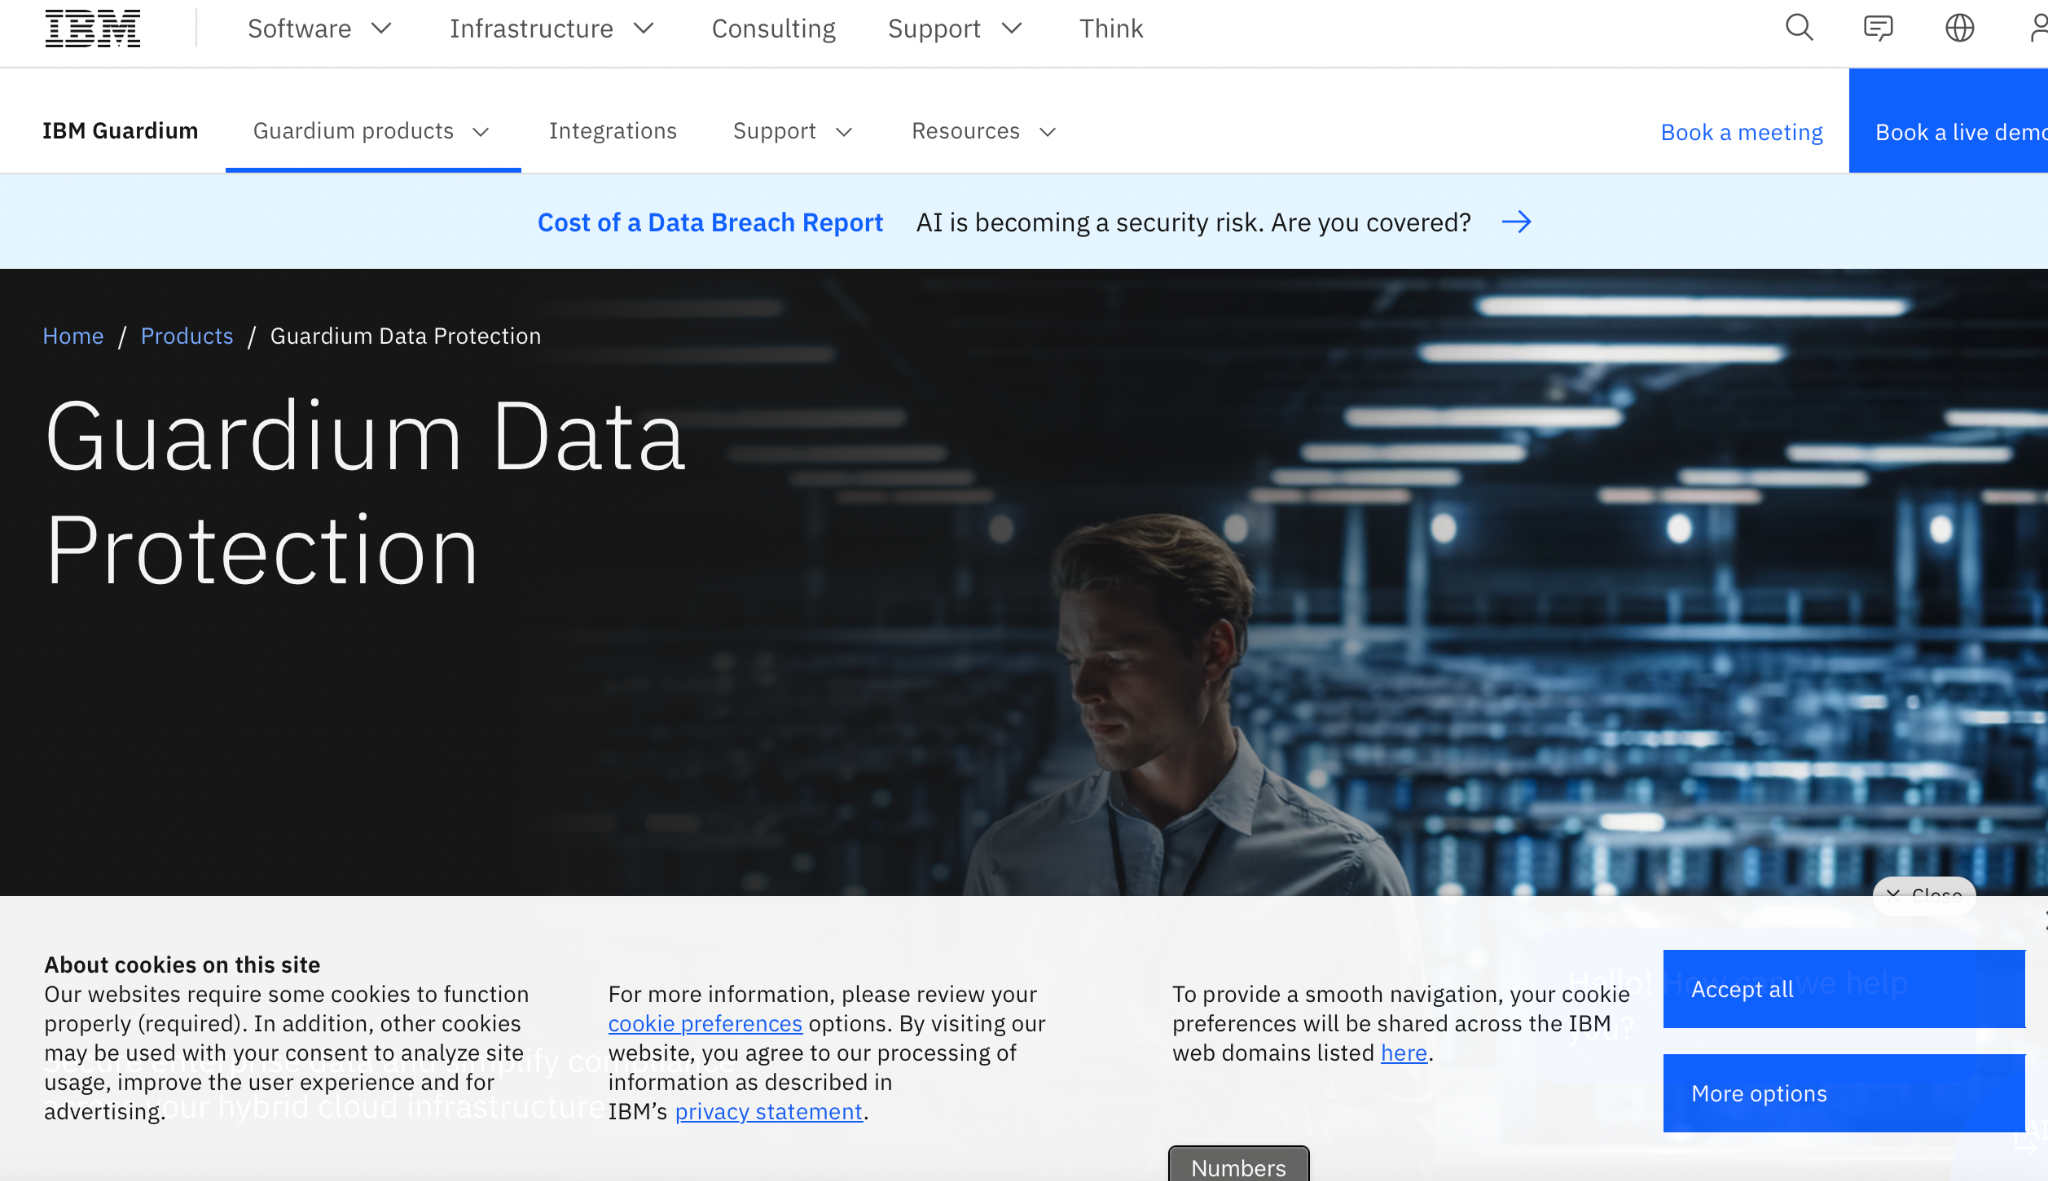Open the privacy statement link
2048x1181 pixels.
[768, 1111]
